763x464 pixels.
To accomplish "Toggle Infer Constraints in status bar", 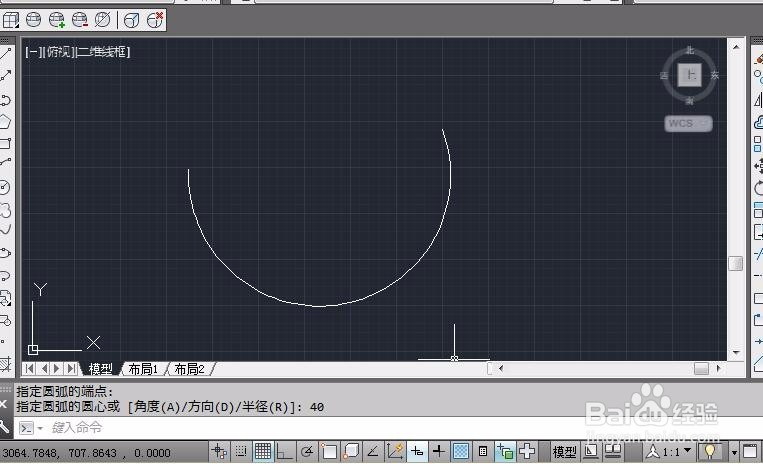I will click(x=219, y=452).
